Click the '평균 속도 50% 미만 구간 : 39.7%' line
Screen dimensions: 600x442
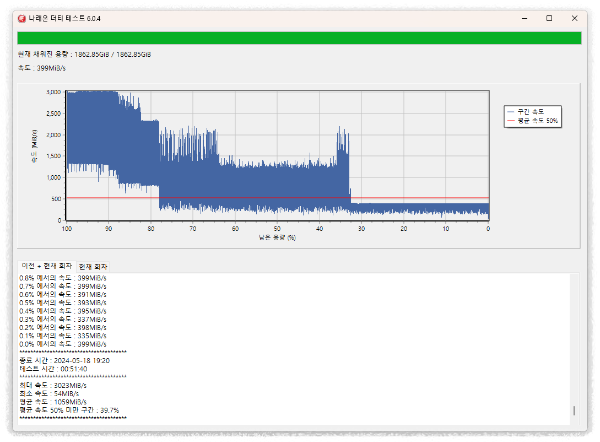click(x=69, y=410)
